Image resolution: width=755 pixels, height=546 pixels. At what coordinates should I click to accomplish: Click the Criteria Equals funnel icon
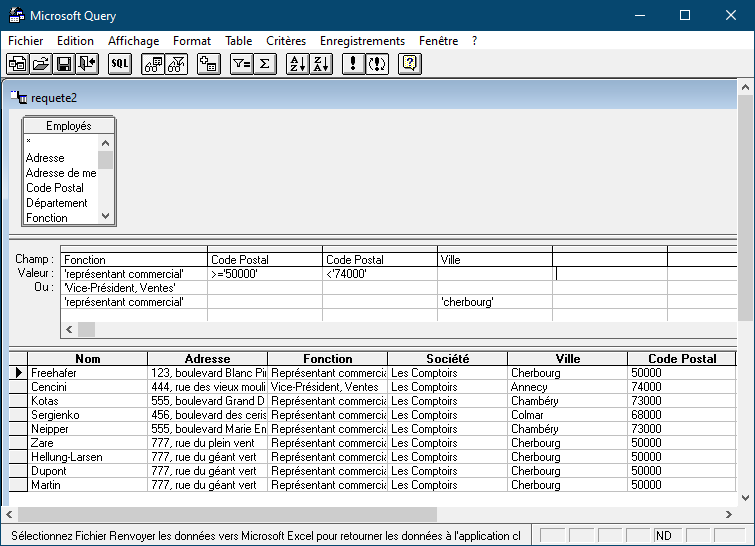click(241, 64)
